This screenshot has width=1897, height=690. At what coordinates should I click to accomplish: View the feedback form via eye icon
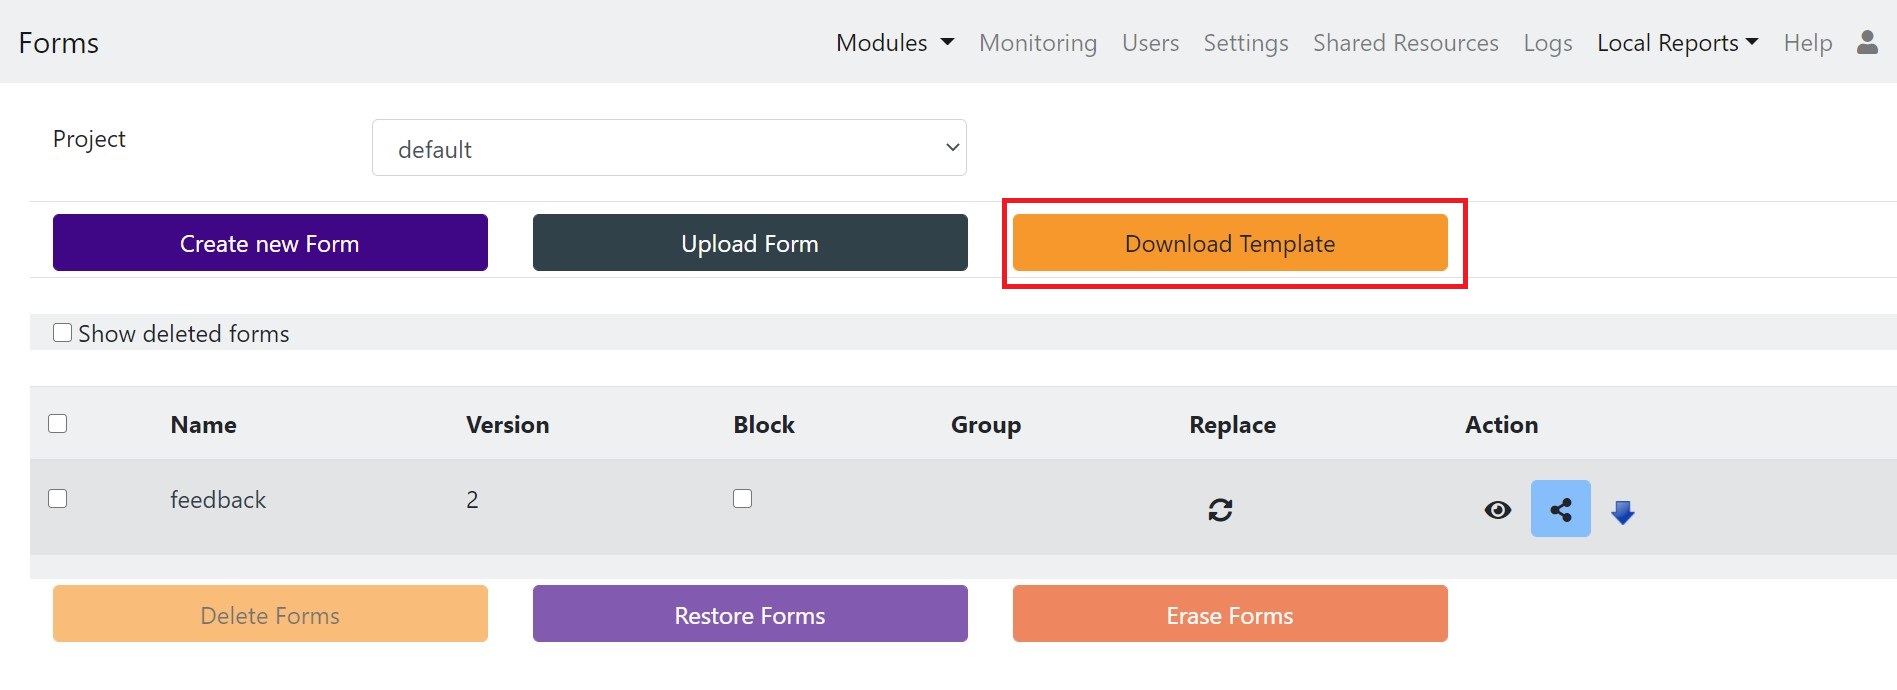(x=1497, y=510)
